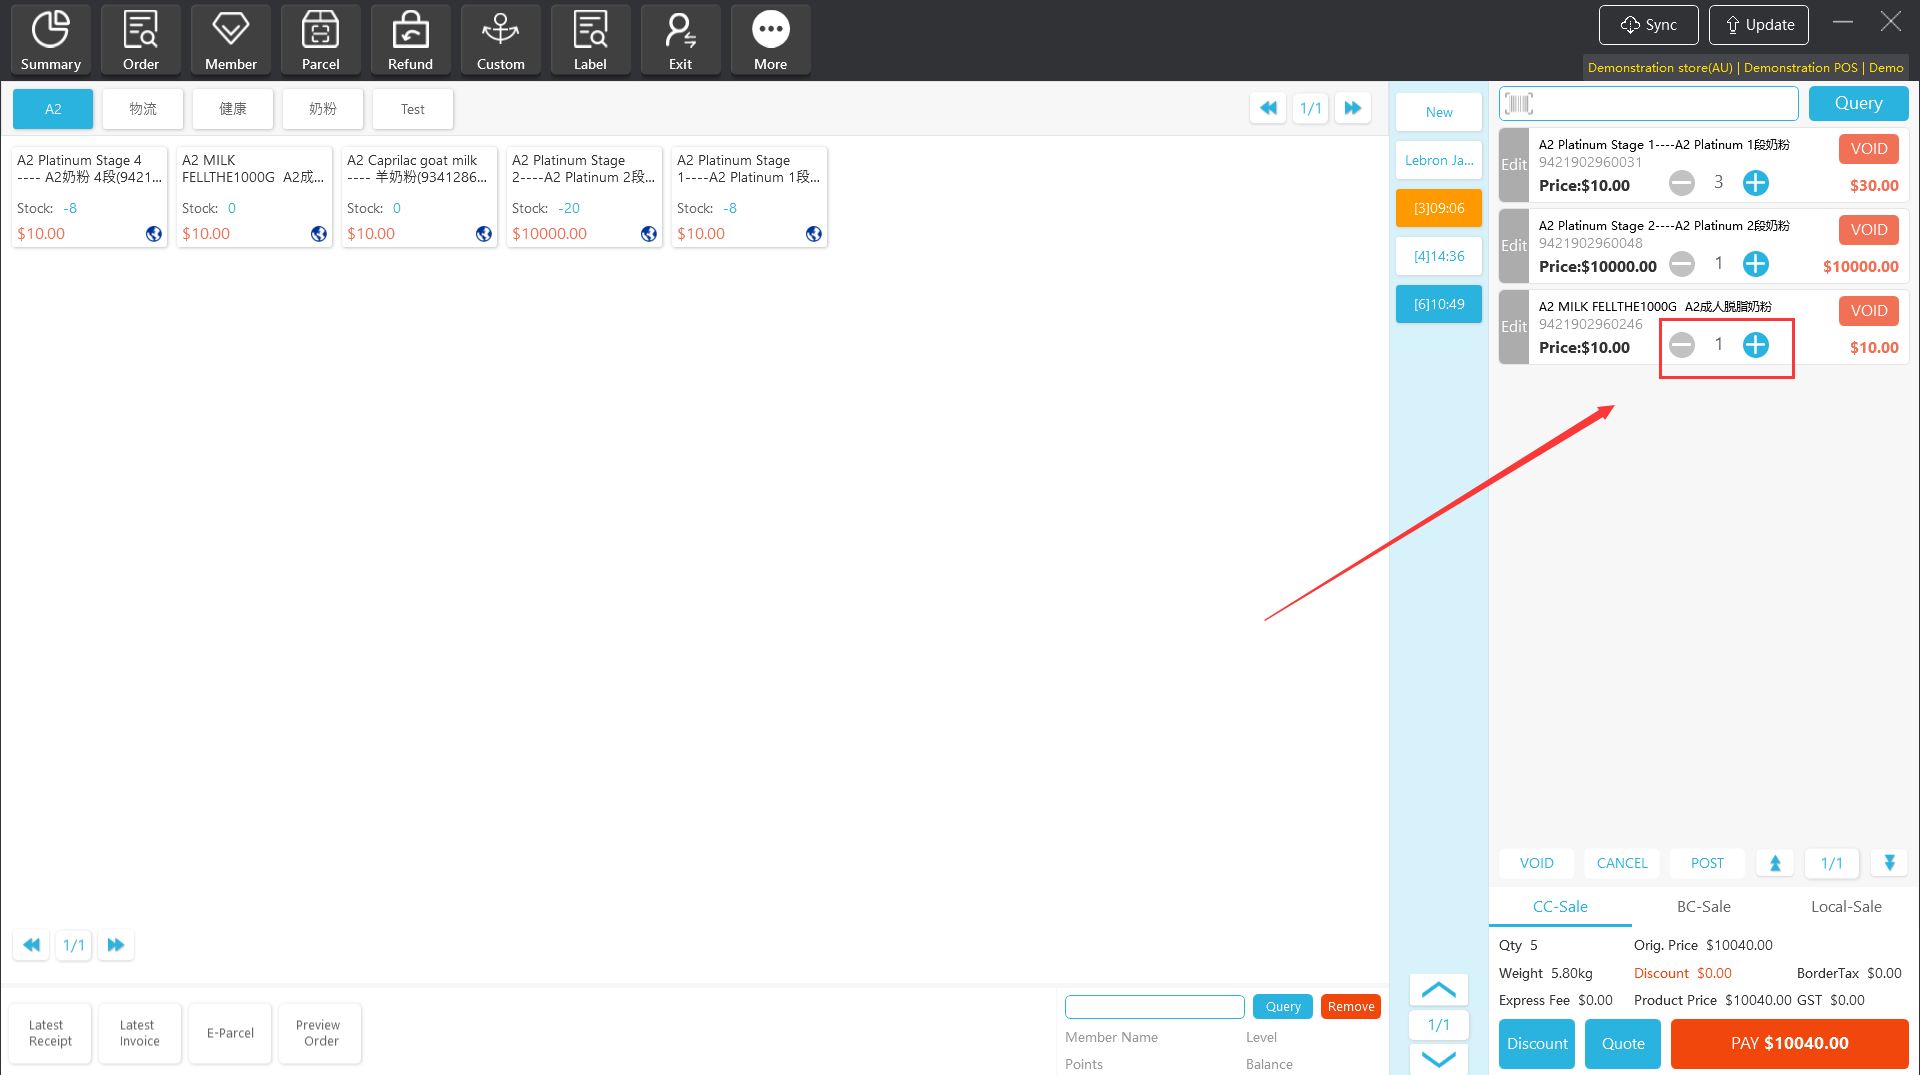Viewport: 1920px width, 1075px height.
Task: Focus the barcode scan input field
Action: [1660, 103]
